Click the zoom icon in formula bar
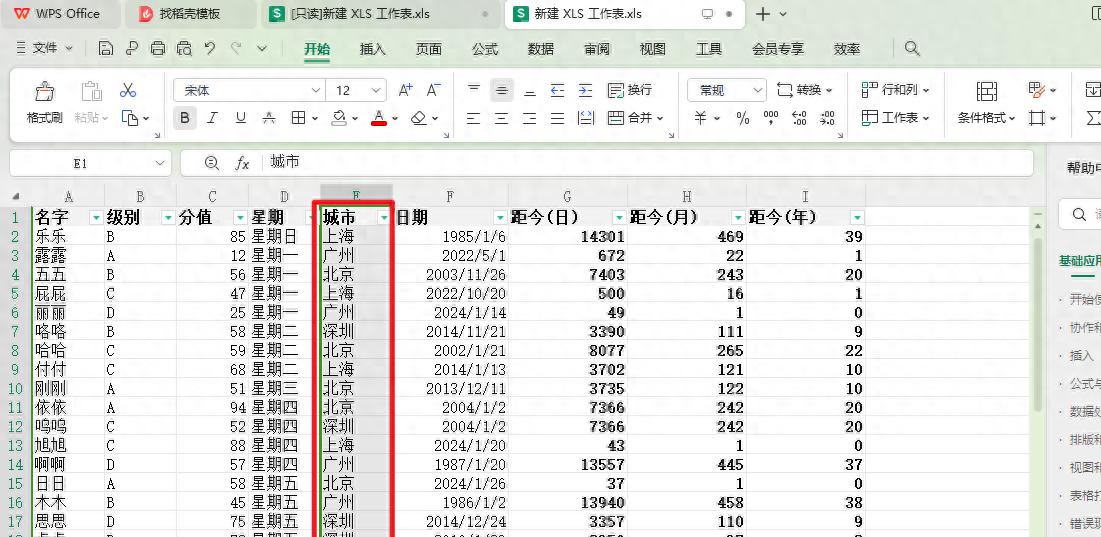Viewport: 1101px width, 537px height. pos(211,163)
